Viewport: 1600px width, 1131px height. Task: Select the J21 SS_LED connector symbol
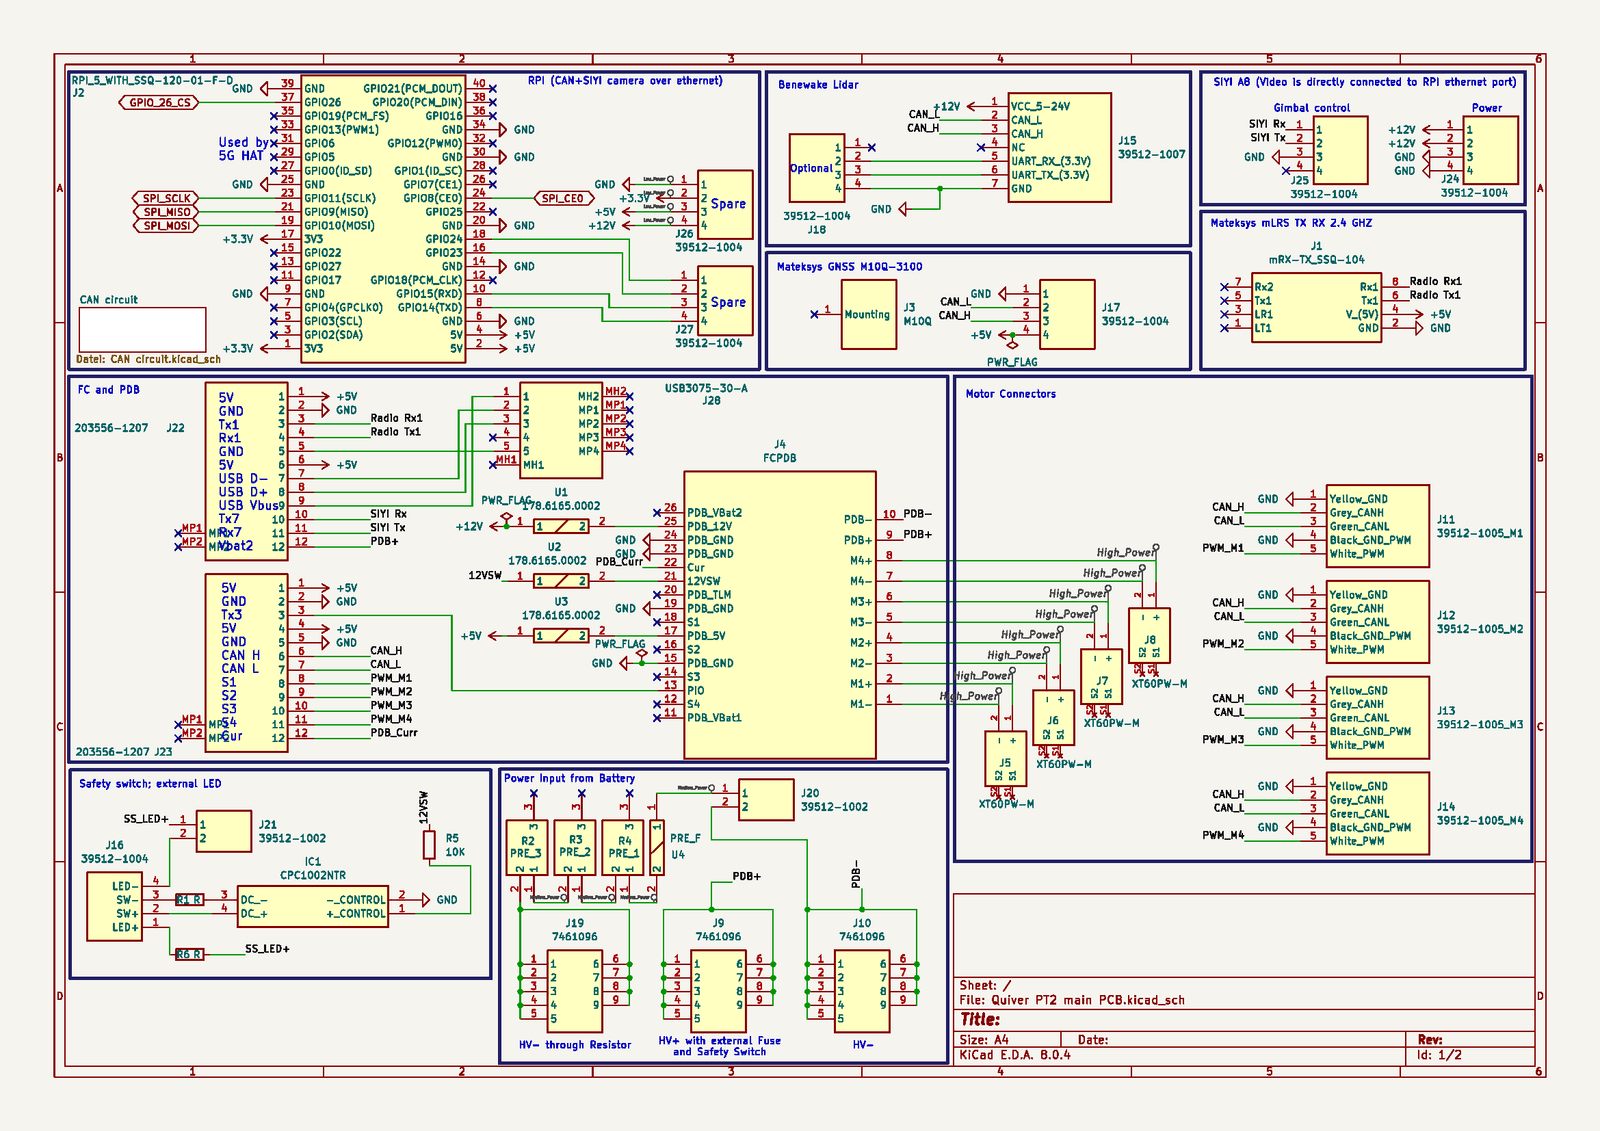224,831
